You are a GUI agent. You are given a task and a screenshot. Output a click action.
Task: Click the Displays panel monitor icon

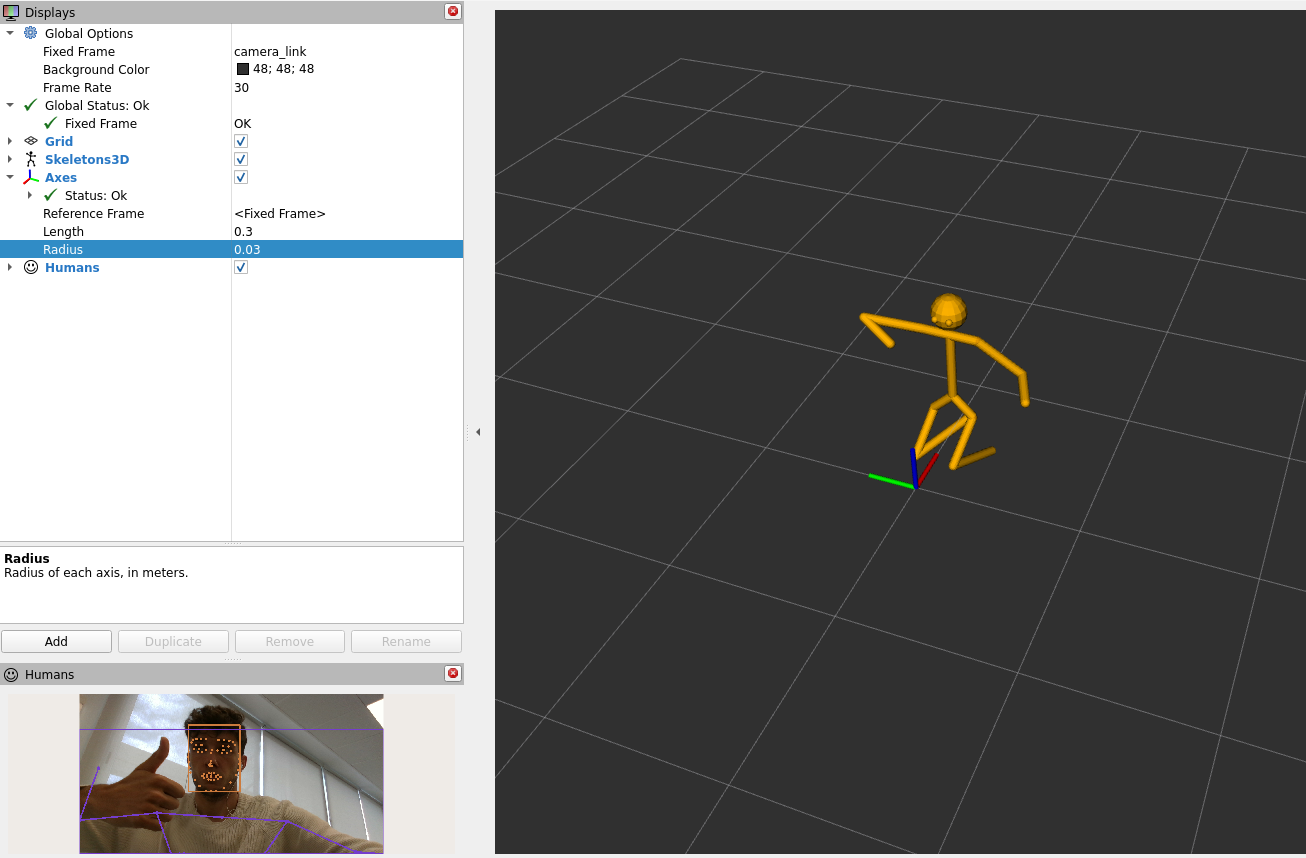10,11
